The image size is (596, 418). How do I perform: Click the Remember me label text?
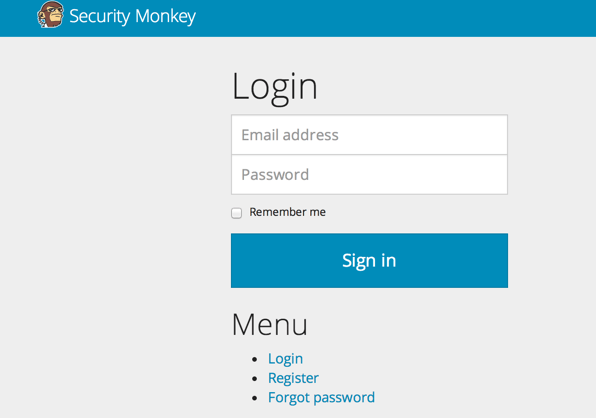point(287,212)
